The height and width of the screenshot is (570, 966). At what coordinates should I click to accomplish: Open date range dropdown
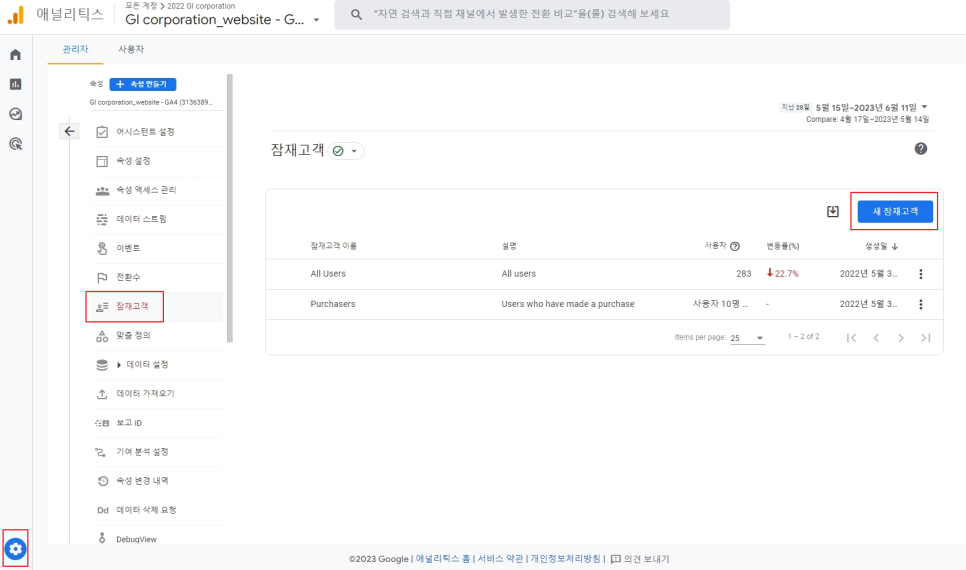tap(924, 107)
